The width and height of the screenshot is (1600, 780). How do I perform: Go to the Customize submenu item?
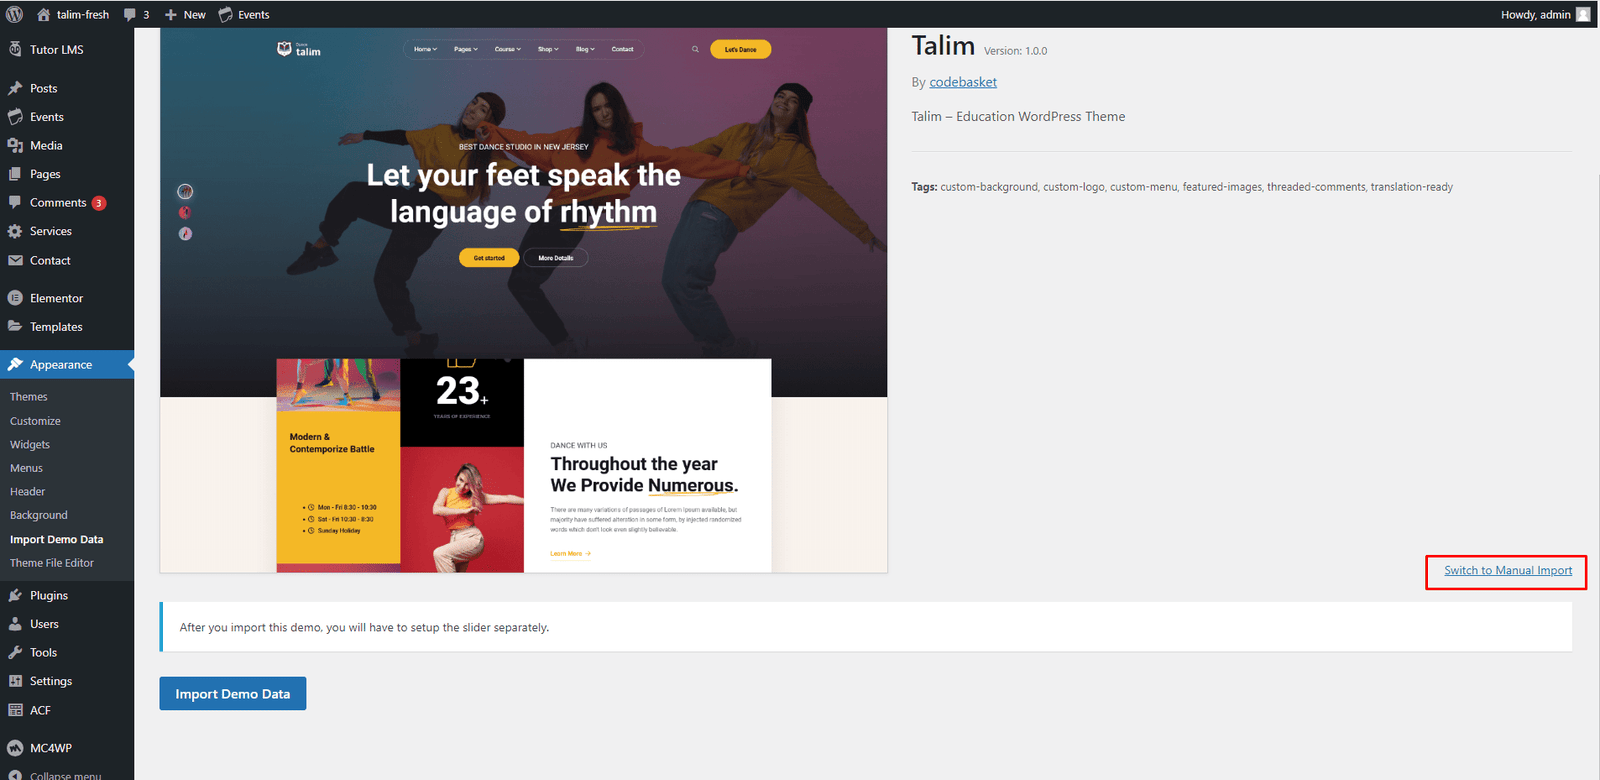coord(35,421)
